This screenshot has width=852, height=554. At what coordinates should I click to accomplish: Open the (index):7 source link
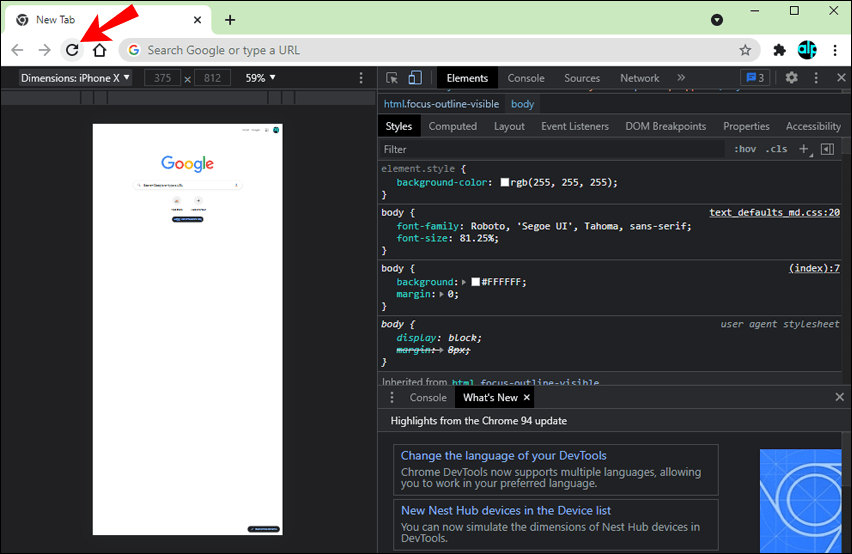pyautogui.click(x=814, y=268)
